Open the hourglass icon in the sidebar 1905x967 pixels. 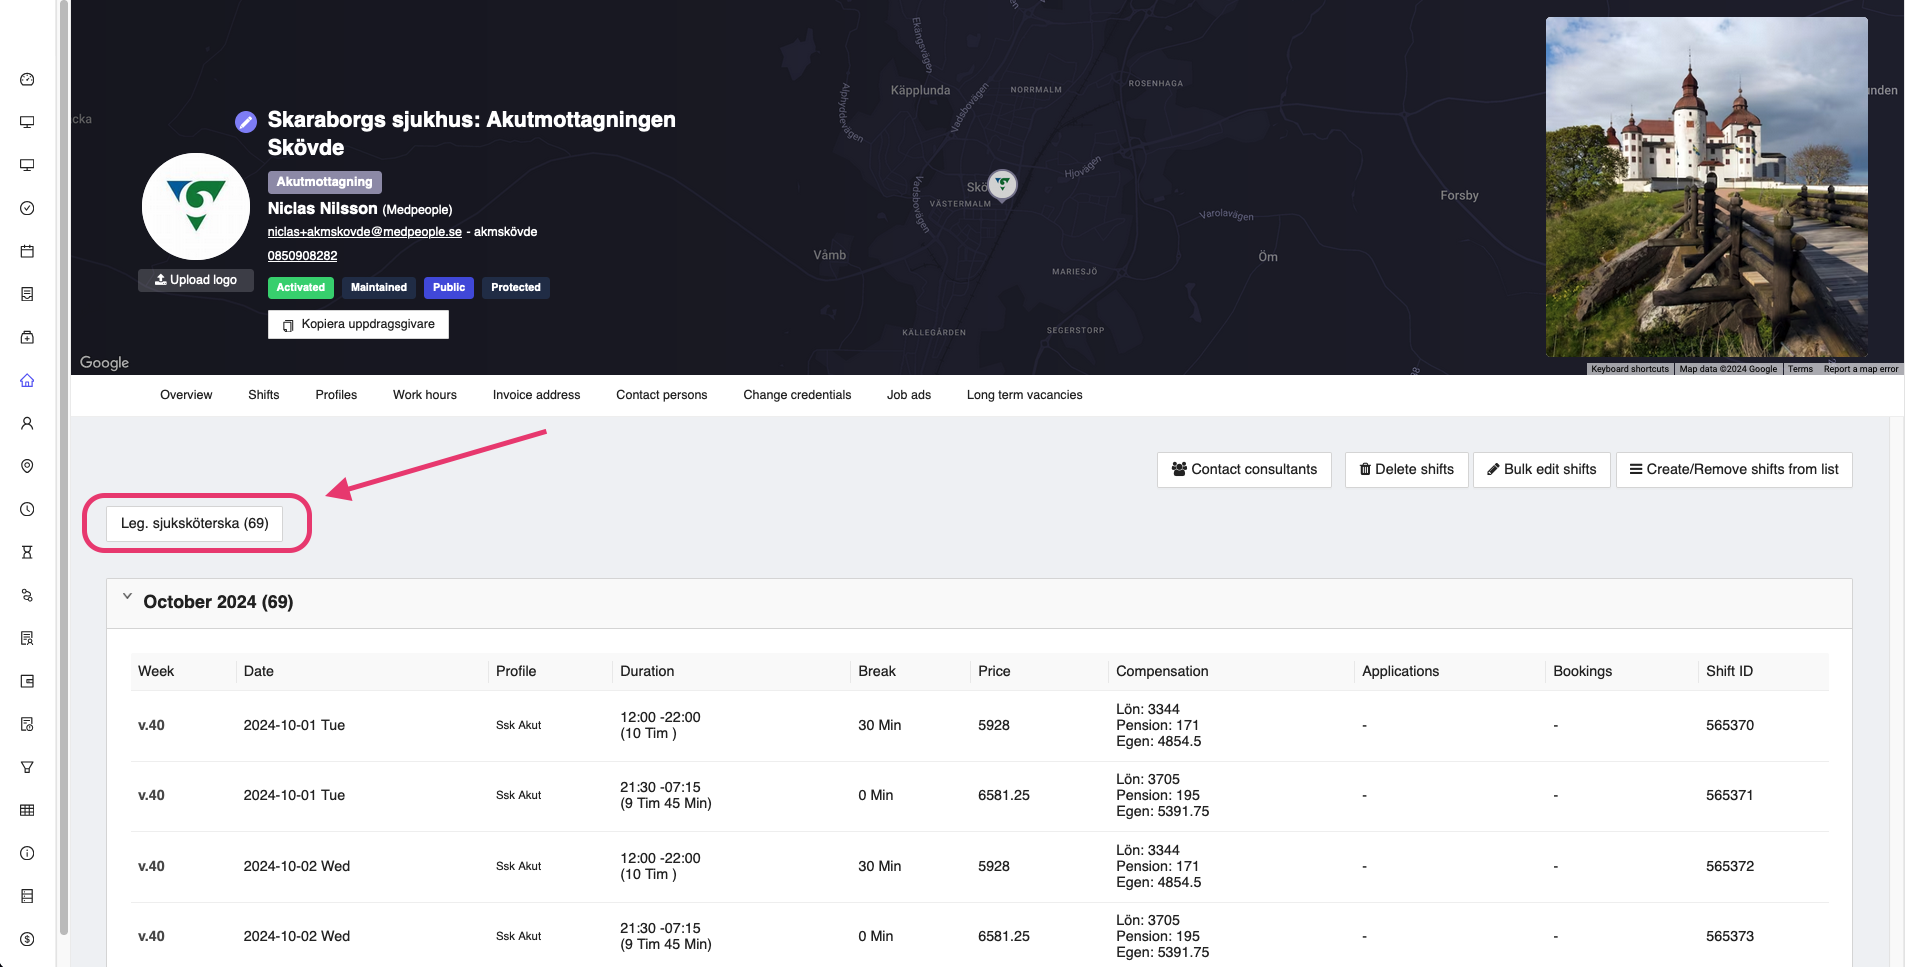(27, 552)
